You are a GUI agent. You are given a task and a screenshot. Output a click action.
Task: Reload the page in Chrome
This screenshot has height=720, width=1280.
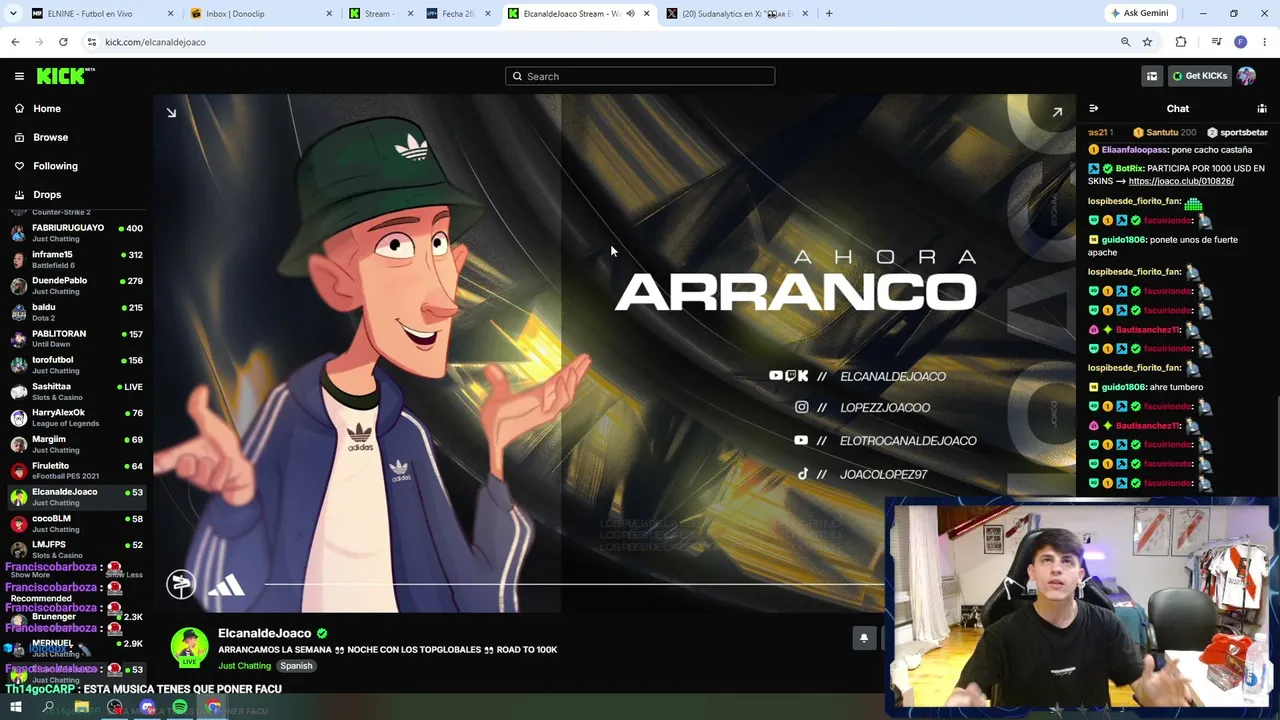click(x=63, y=42)
